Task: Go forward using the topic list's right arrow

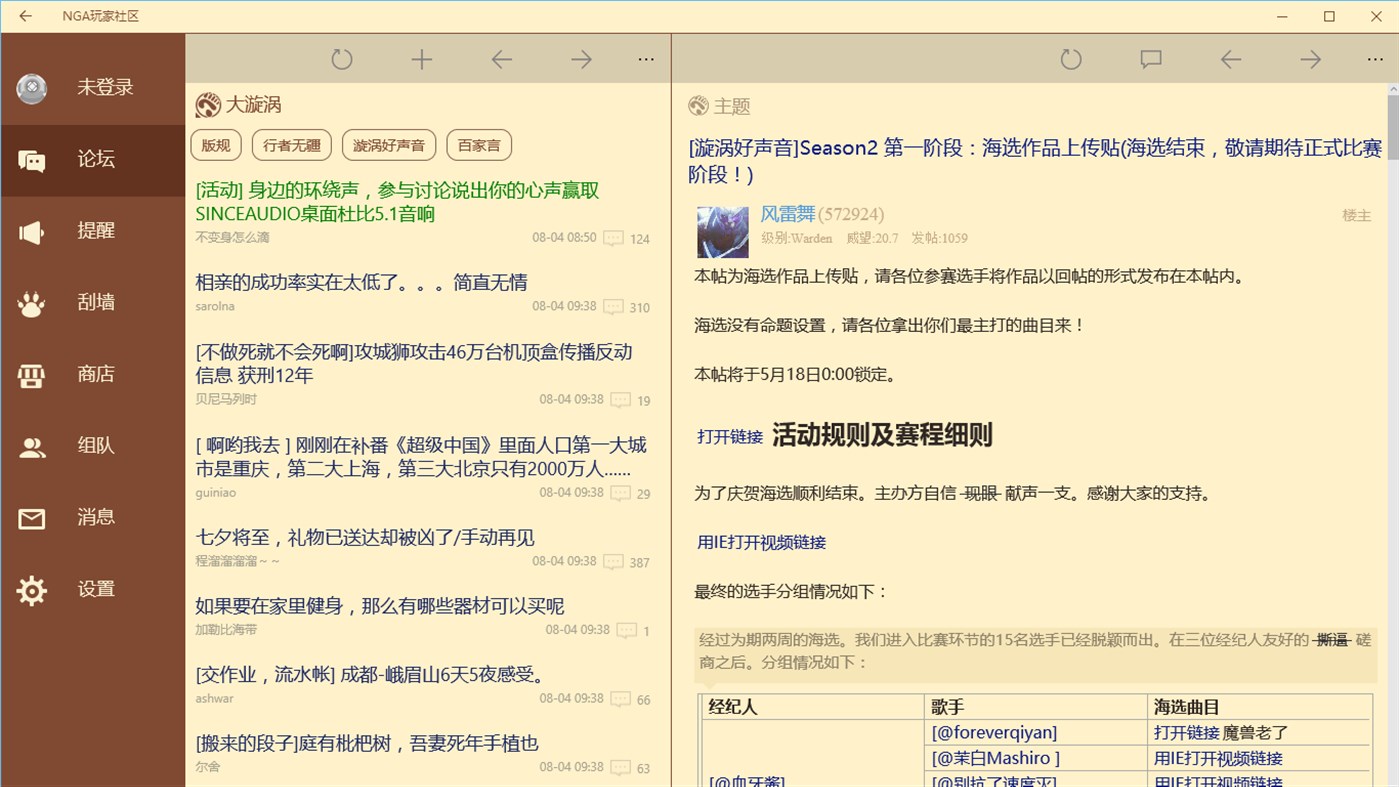Action: tap(581, 58)
